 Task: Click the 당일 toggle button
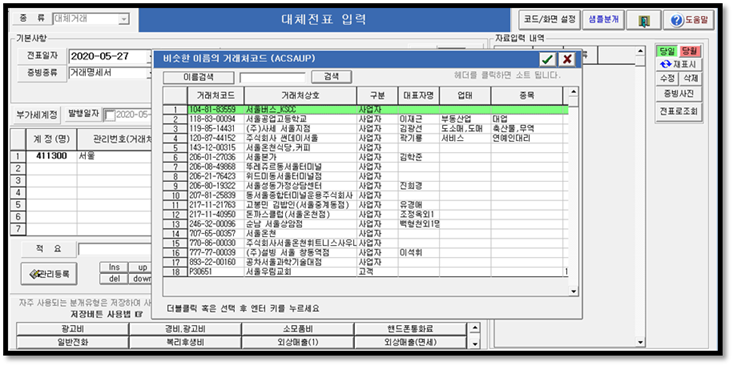click(x=667, y=50)
